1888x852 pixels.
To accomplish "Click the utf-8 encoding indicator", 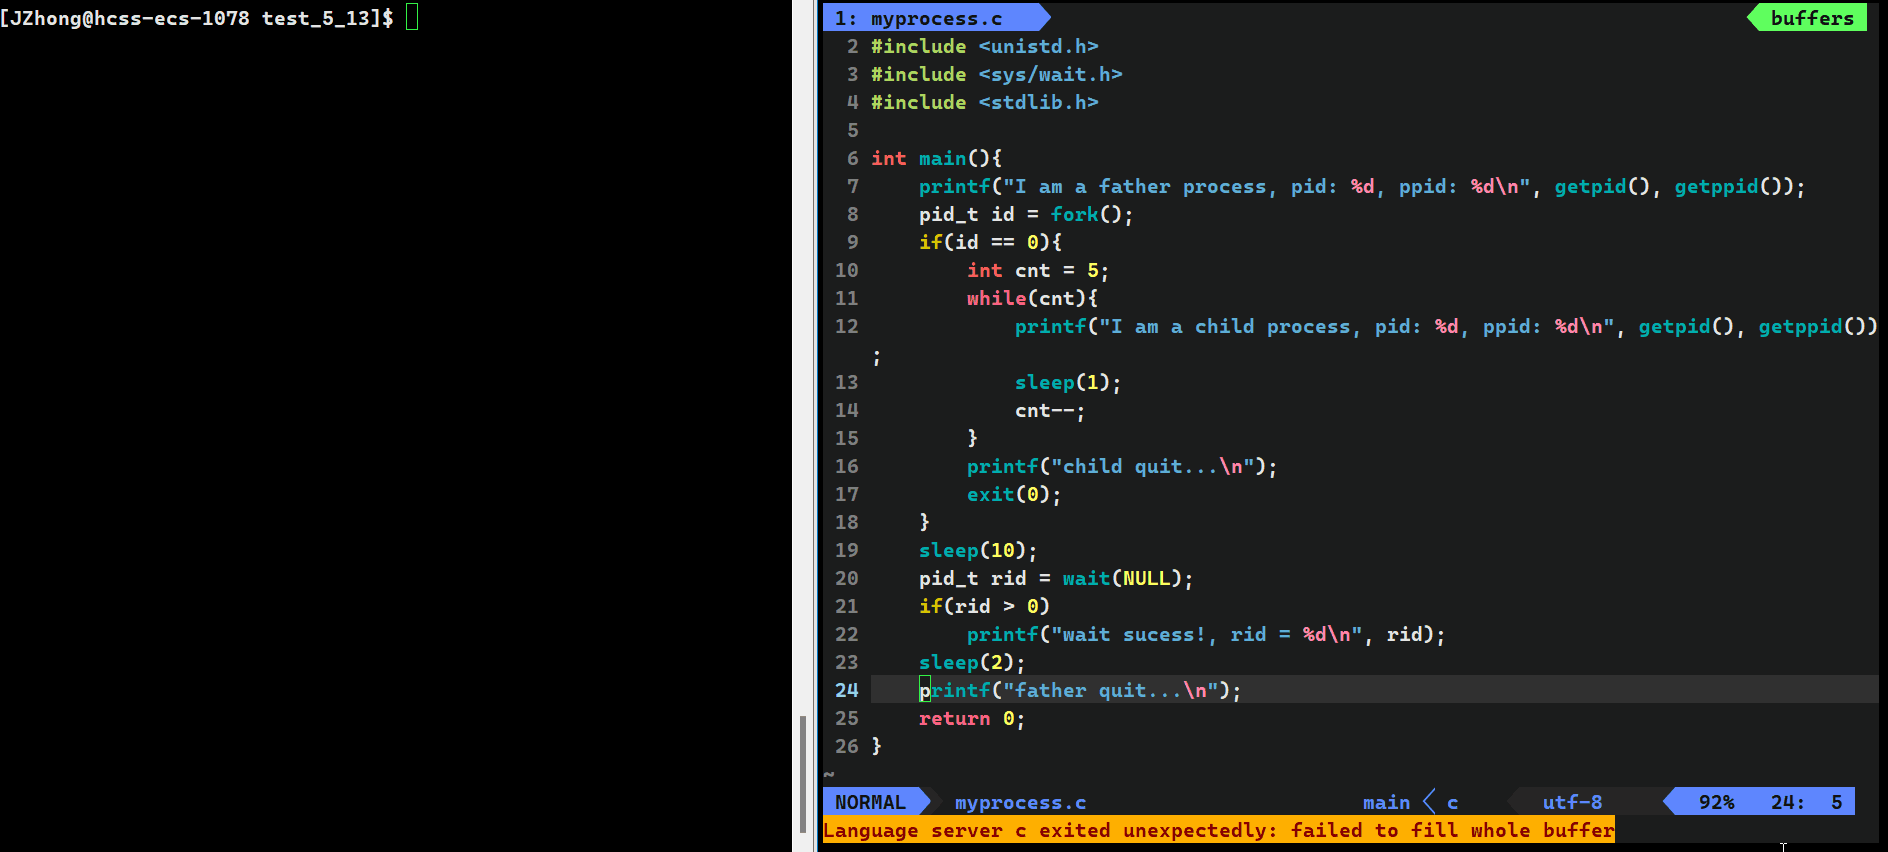I will pyautogui.click(x=1572, y=802).
